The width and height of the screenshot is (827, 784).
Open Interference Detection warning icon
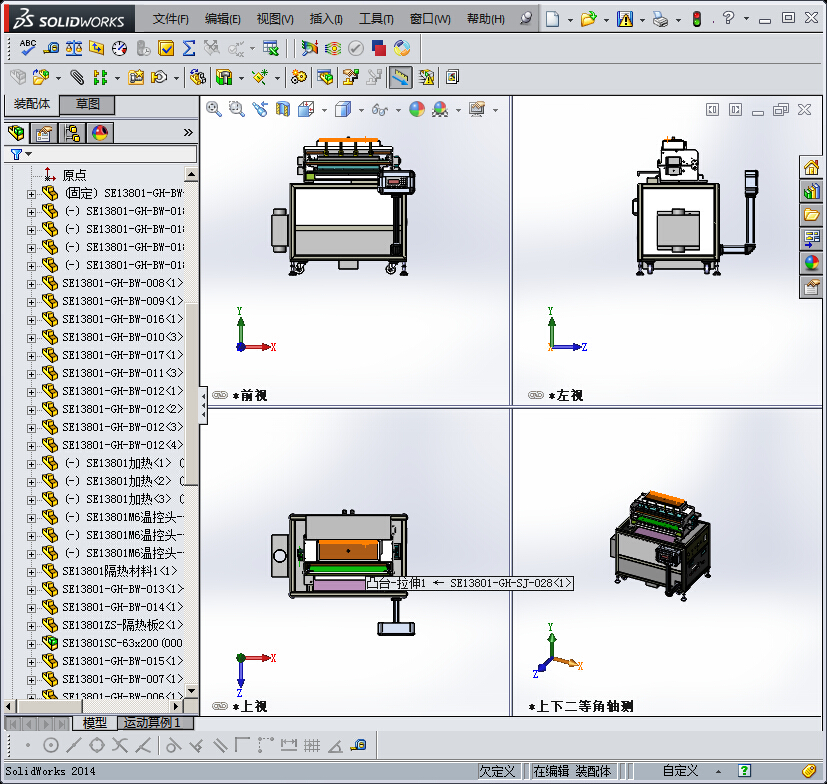(x=426, y=78)
